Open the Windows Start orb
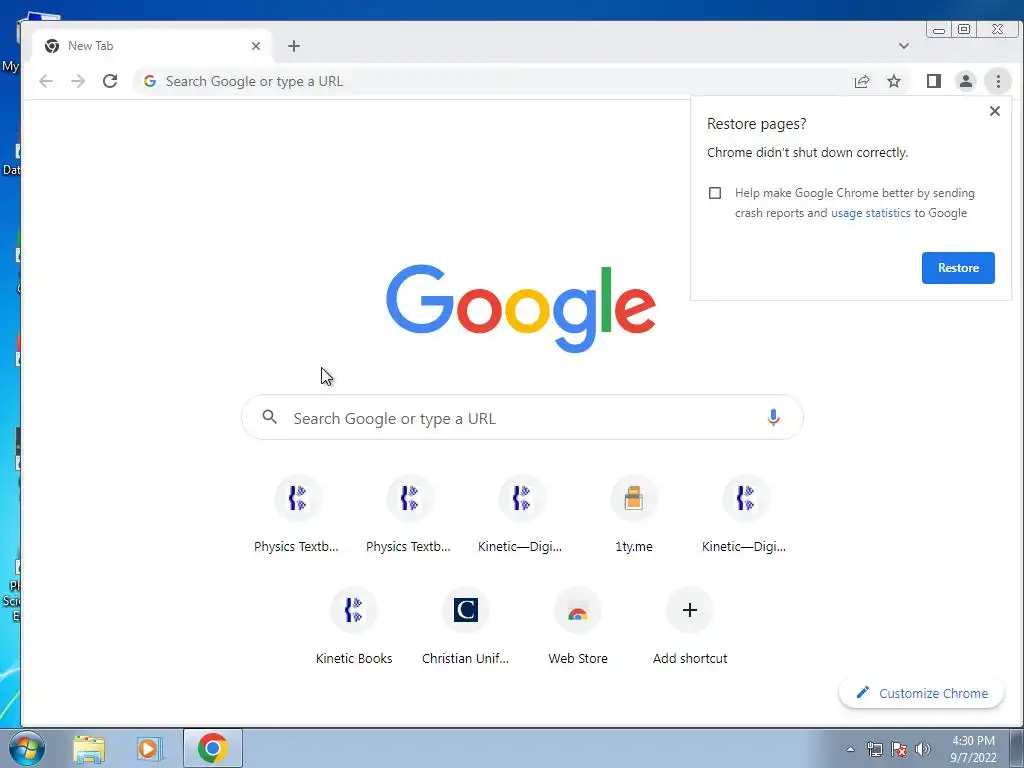This screenshot has height=768, width=1024. [x=27, y=748]
